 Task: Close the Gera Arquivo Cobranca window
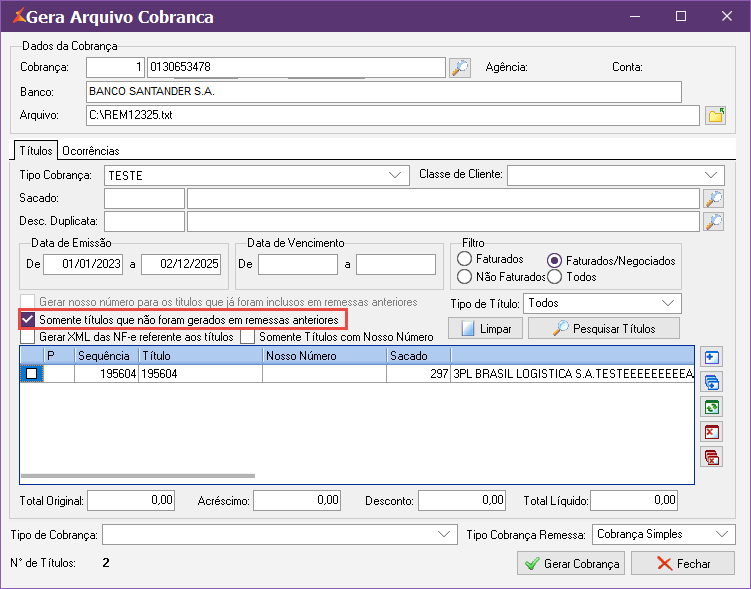(727, 16)
